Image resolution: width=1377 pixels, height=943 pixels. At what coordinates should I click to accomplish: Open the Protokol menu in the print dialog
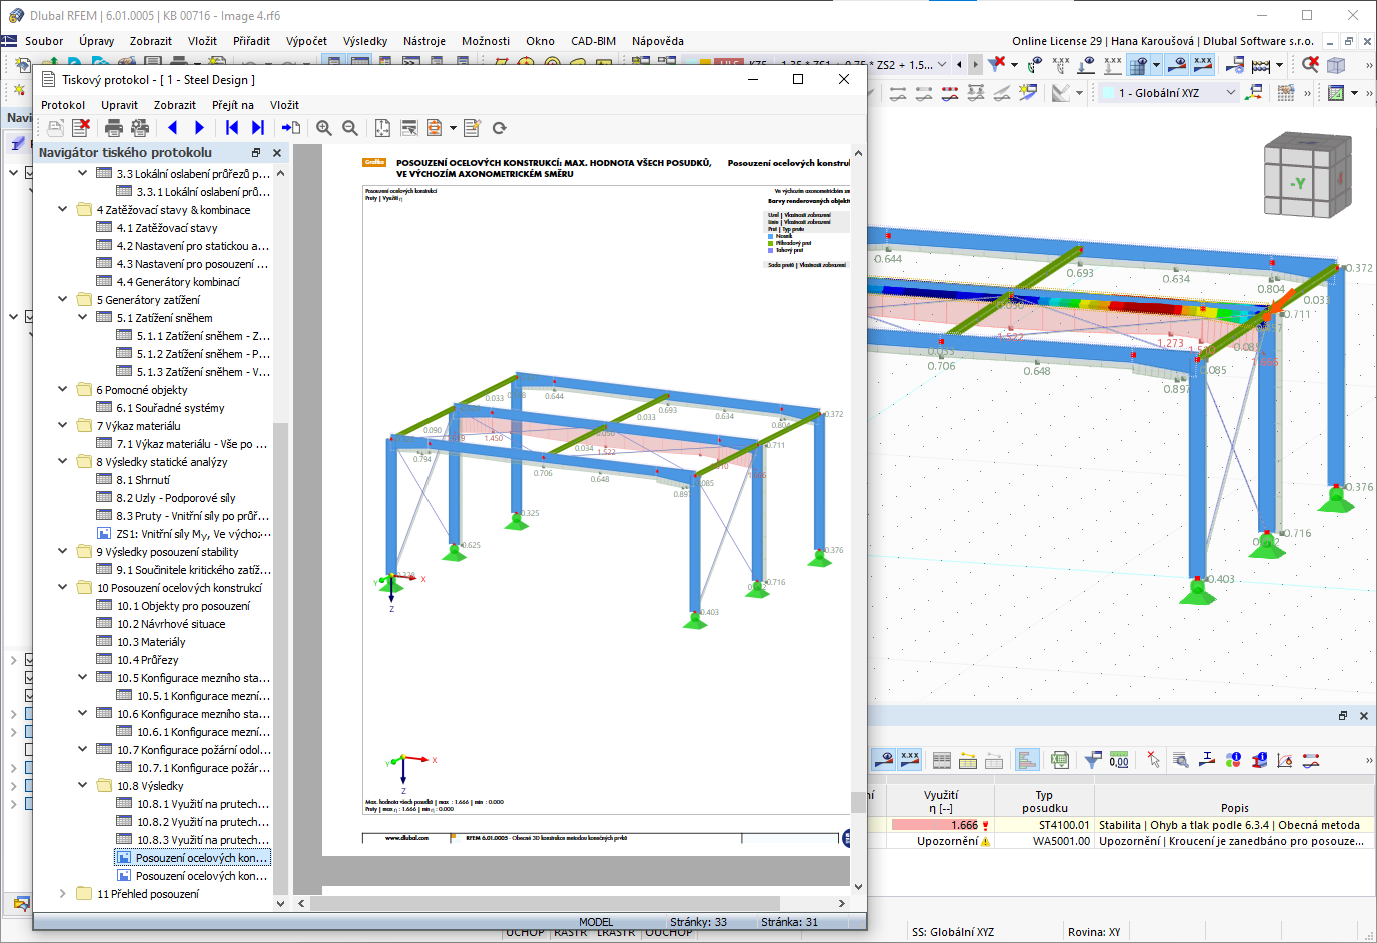(x=63, y=105)
